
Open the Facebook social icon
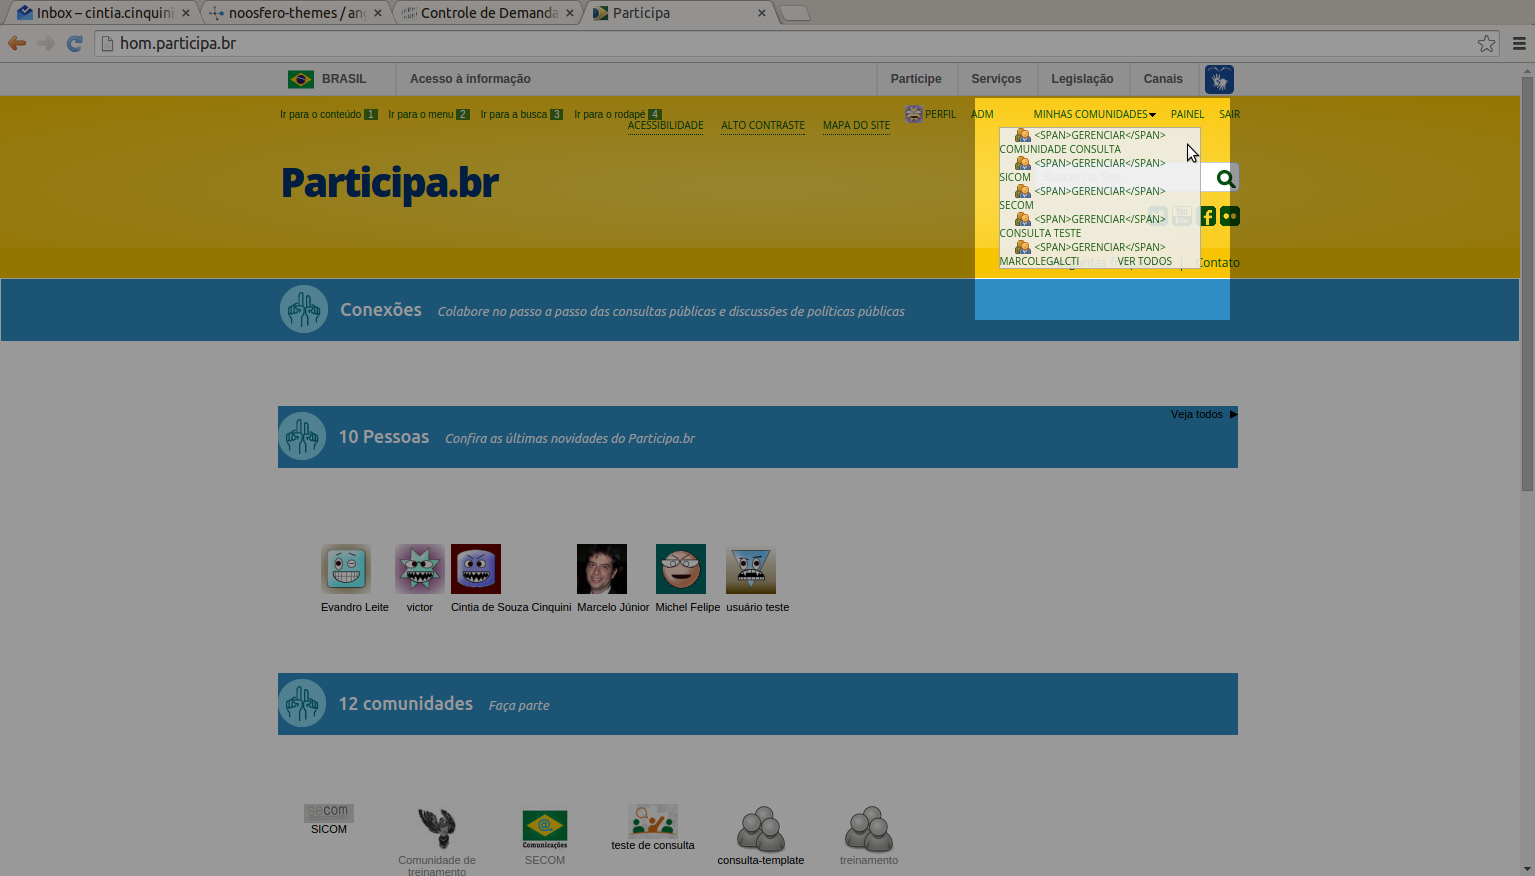pos(1208,216)
